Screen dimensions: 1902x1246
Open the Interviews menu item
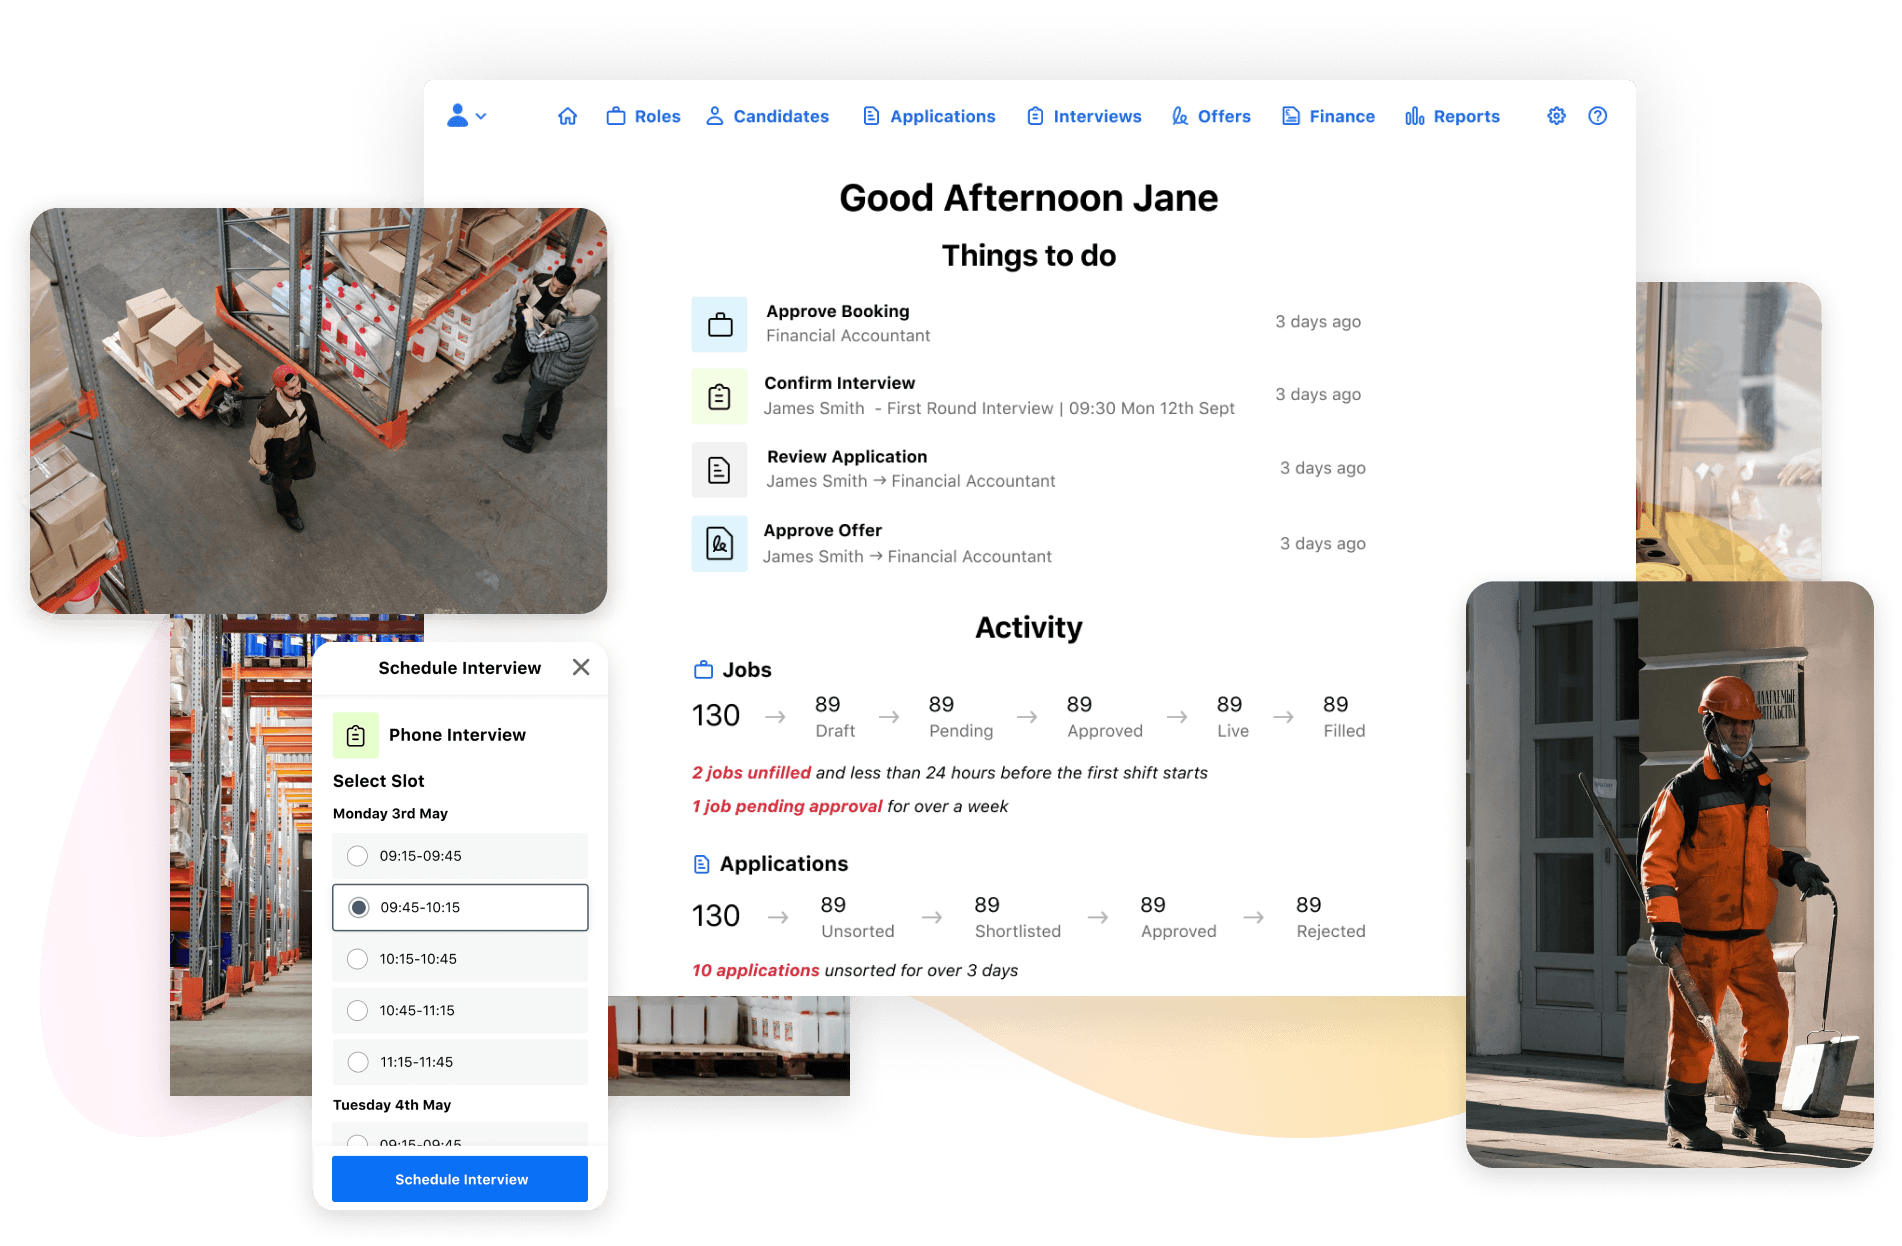pos(1084,116)
